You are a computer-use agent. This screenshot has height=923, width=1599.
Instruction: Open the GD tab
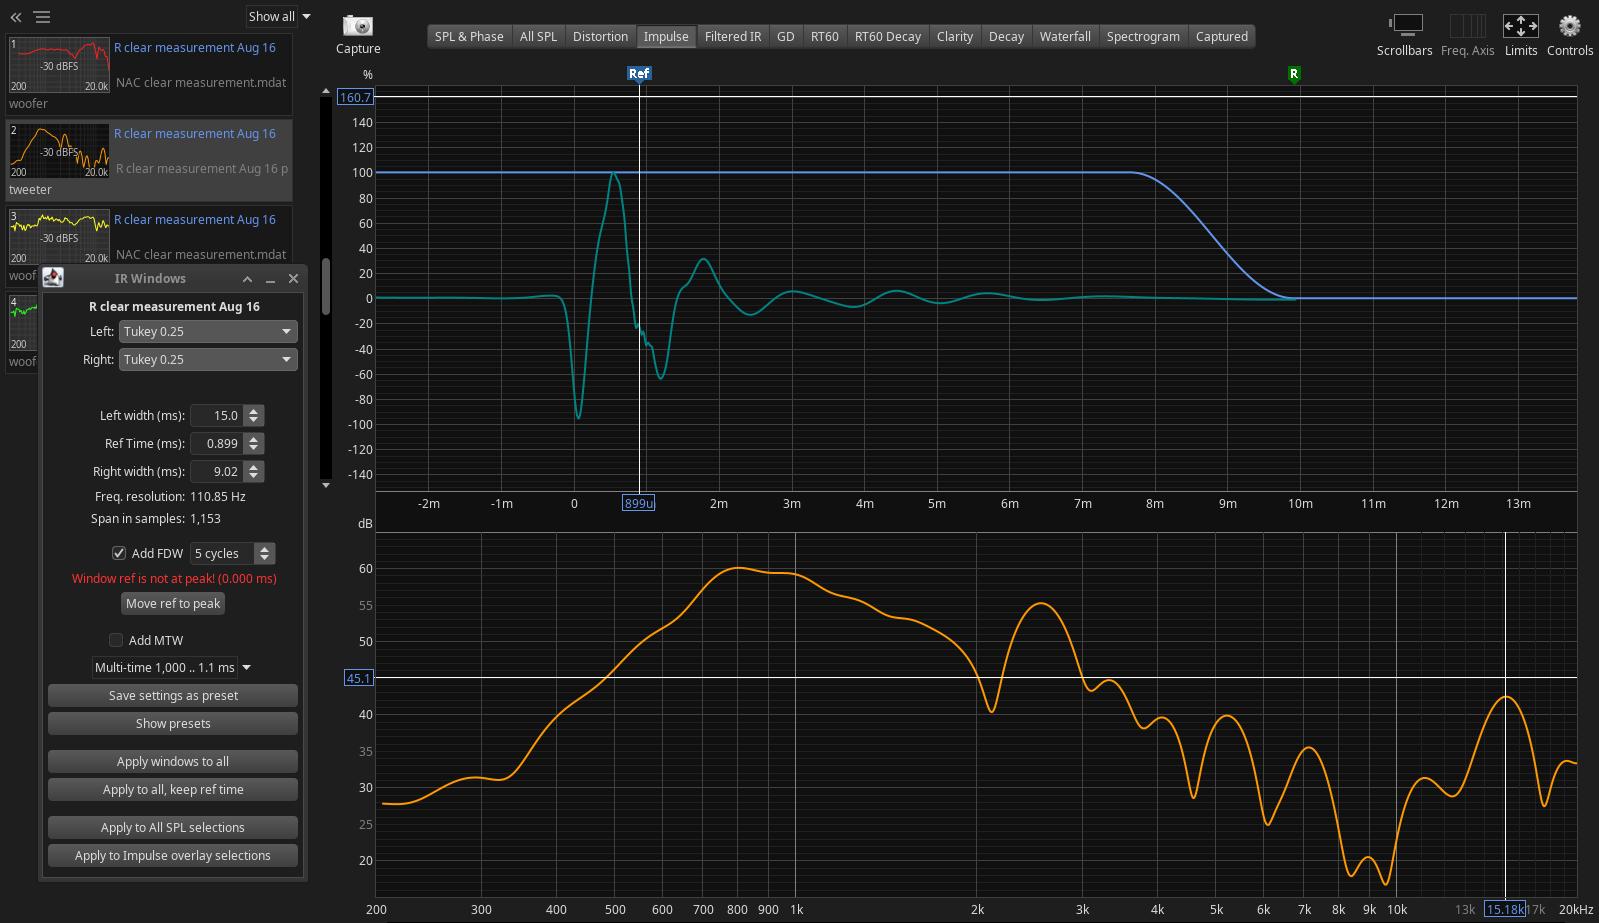[786, 36]
